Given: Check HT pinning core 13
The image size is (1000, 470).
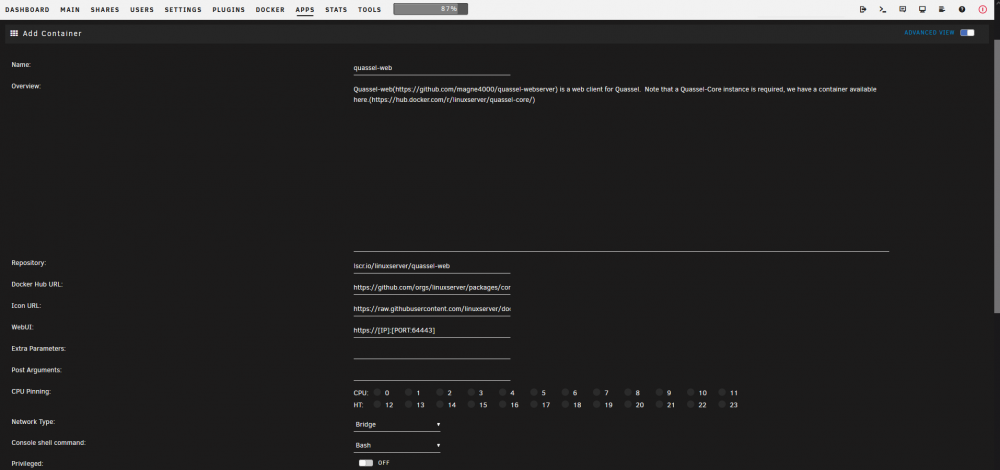Looking at the screenshot, I should click(408, 404).
